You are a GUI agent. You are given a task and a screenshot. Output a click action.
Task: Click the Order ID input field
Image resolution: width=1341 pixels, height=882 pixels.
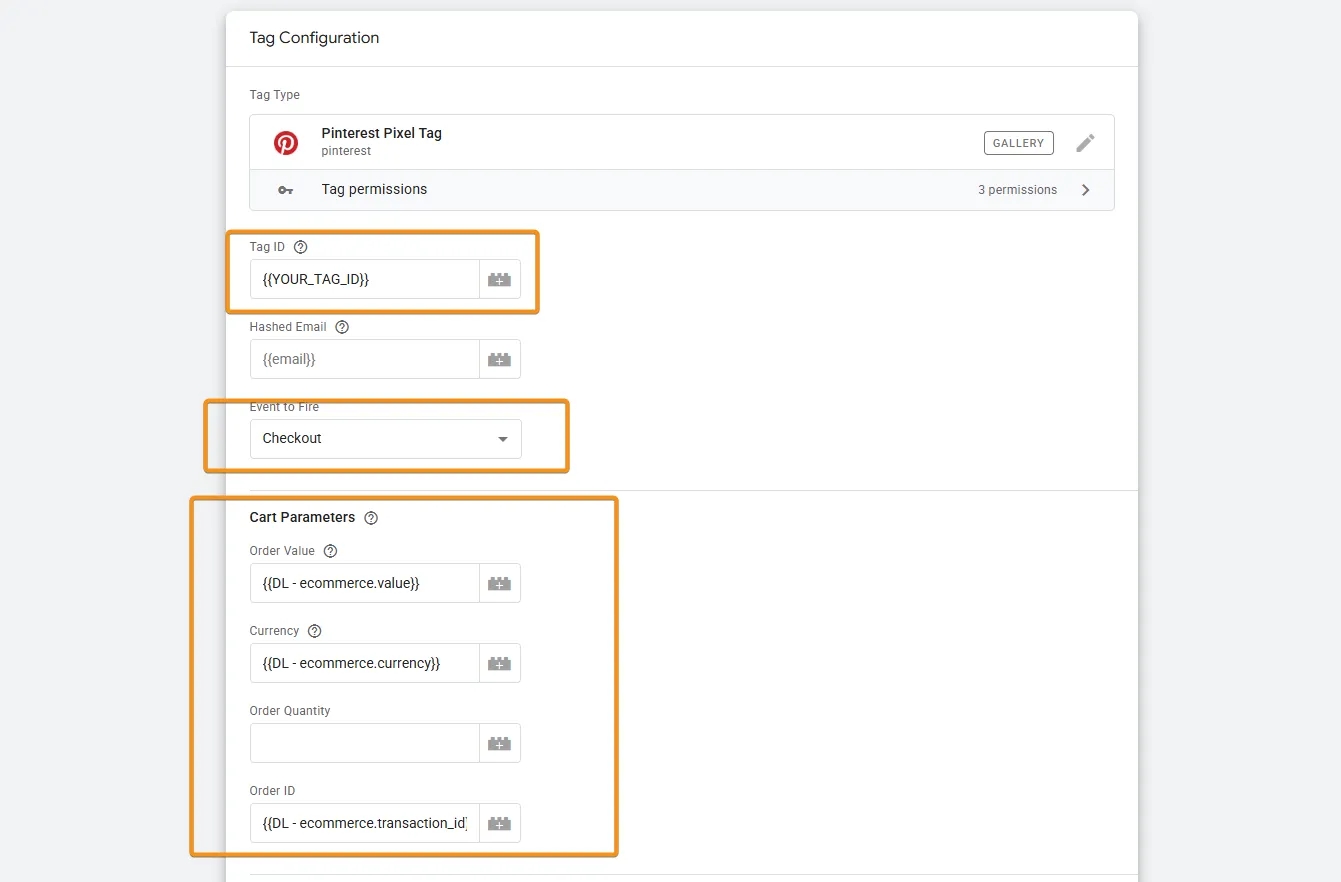[x=365, y=823]
